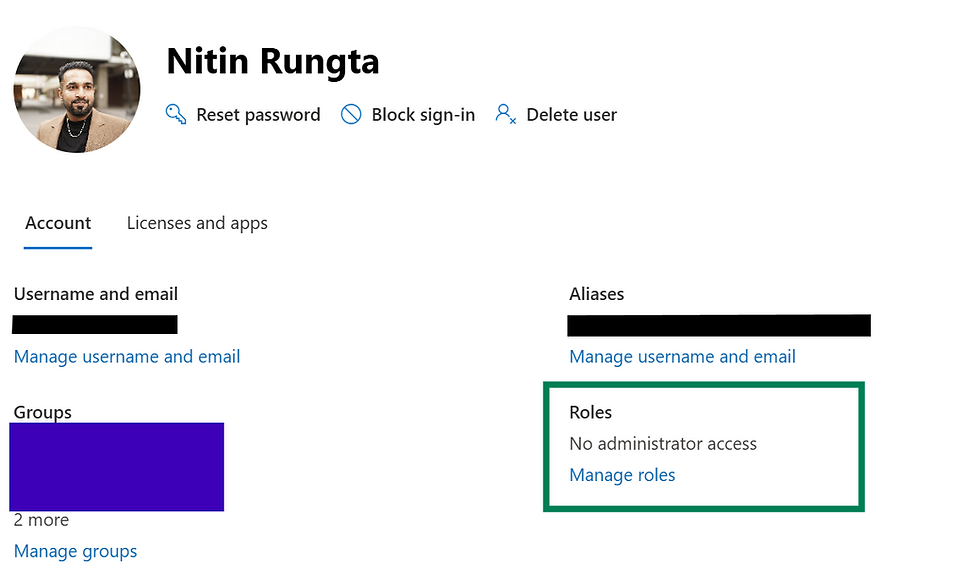
Task: Click the Delete user person icon
Action: (x=505, y=114)
